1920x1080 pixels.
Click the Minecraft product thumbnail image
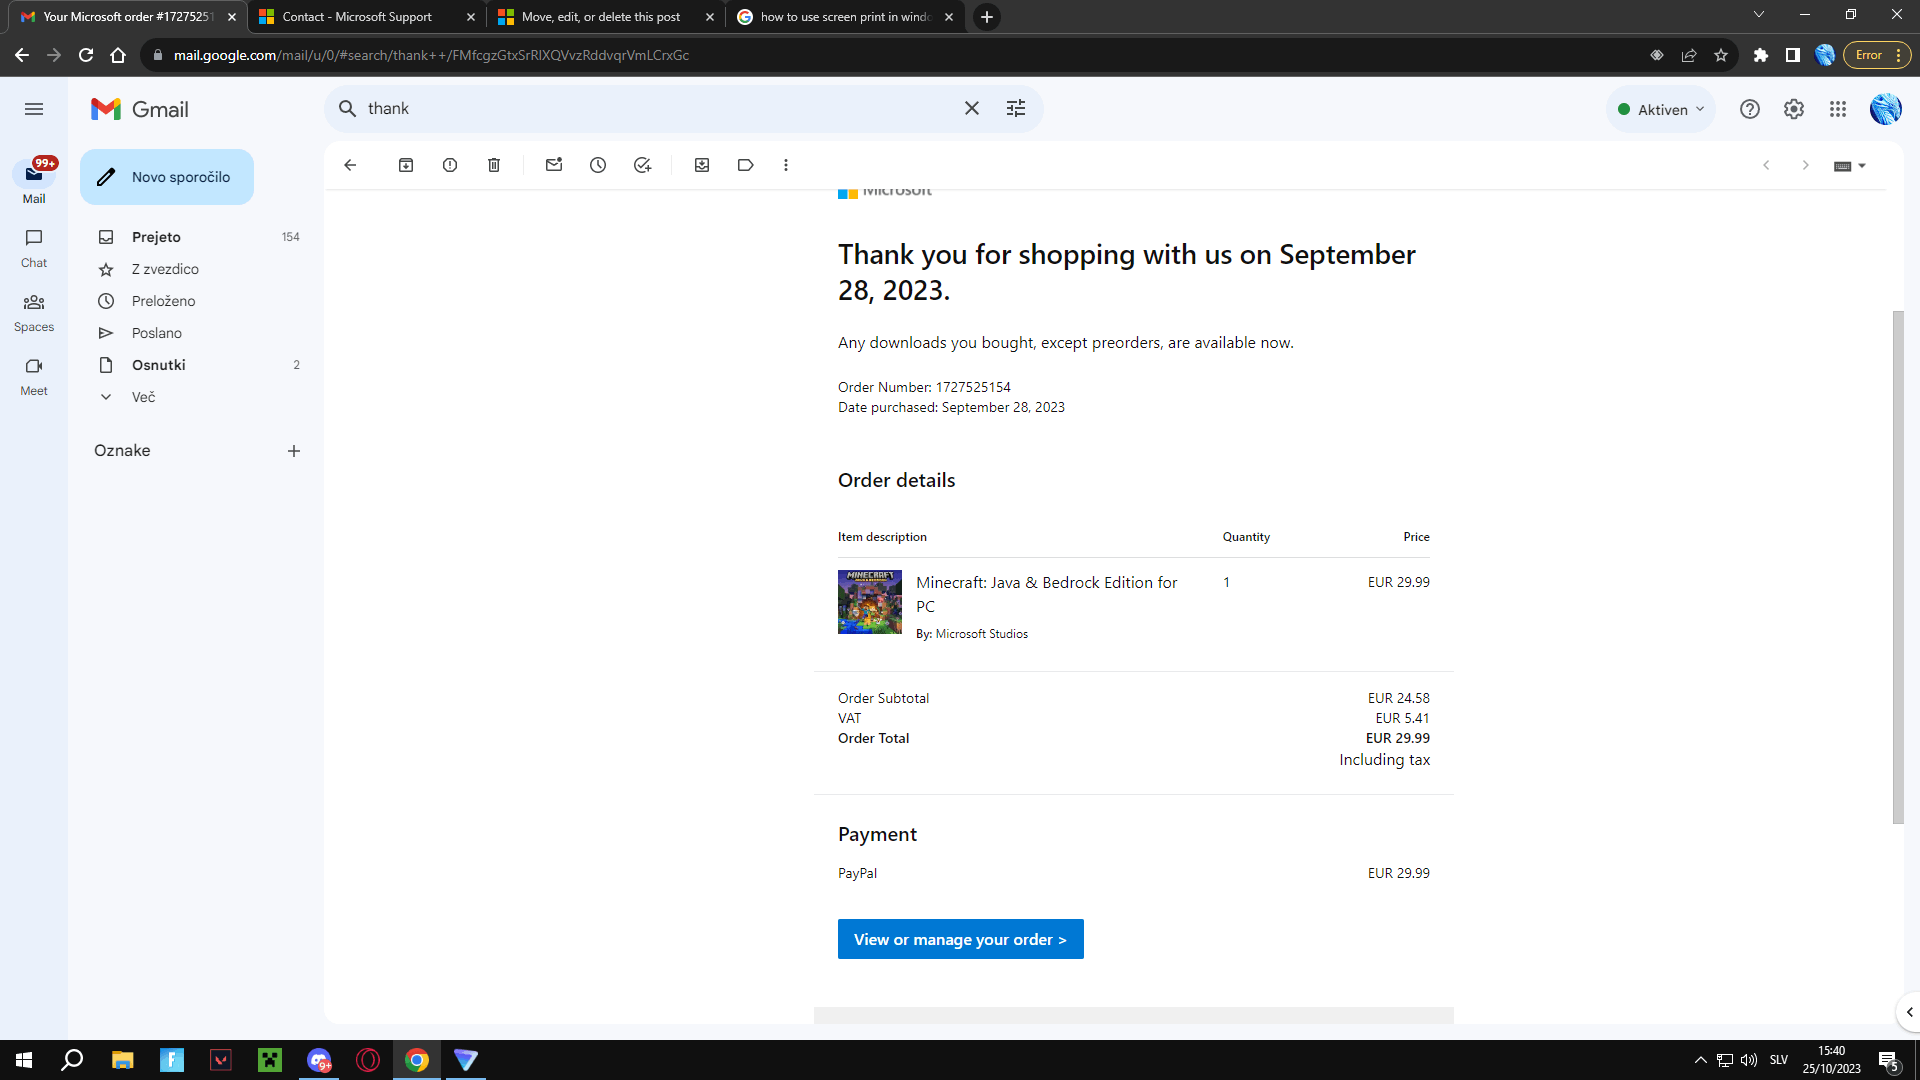coord(870,601)
